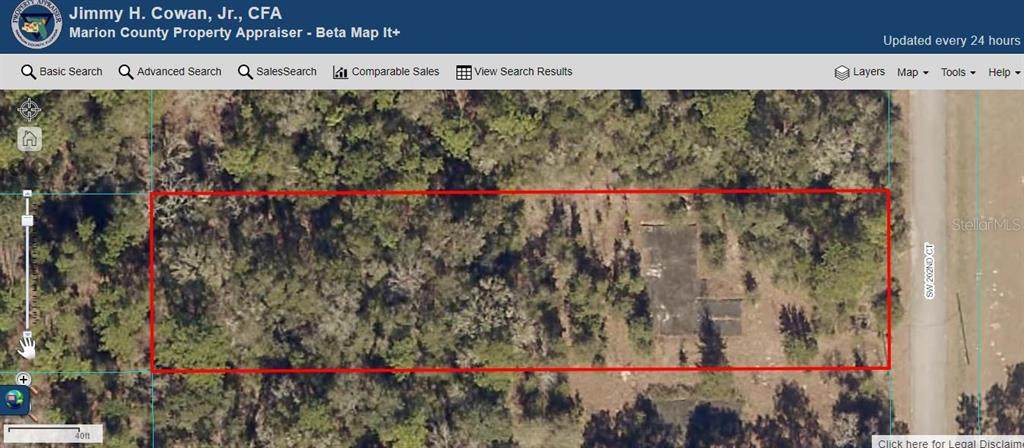Open the Layers stack icon
1024x448 pixels.
859,72
